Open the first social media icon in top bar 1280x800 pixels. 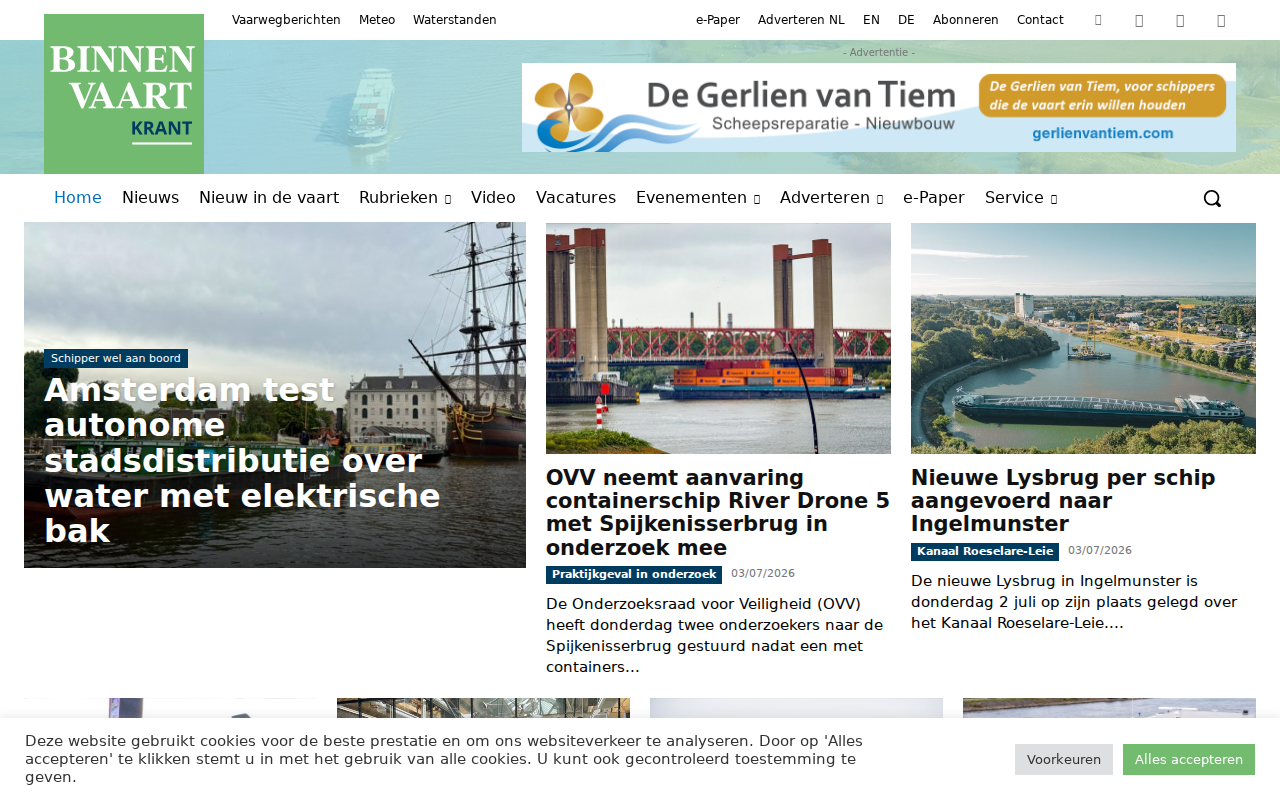coord(1098,20)
